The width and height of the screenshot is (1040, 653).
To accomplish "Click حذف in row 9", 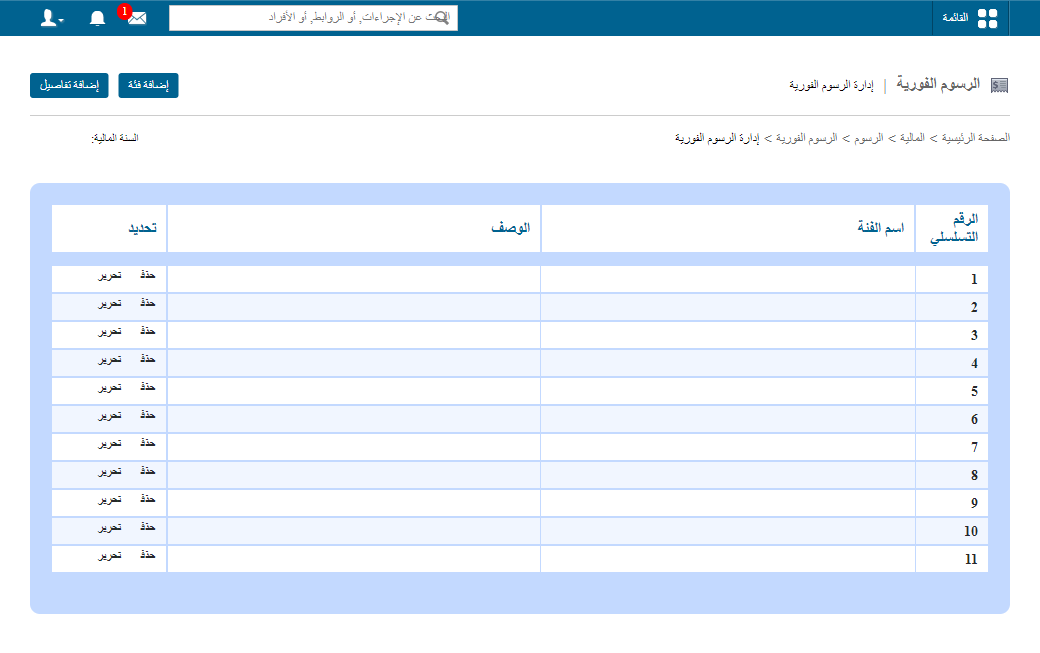I will 147,499.
